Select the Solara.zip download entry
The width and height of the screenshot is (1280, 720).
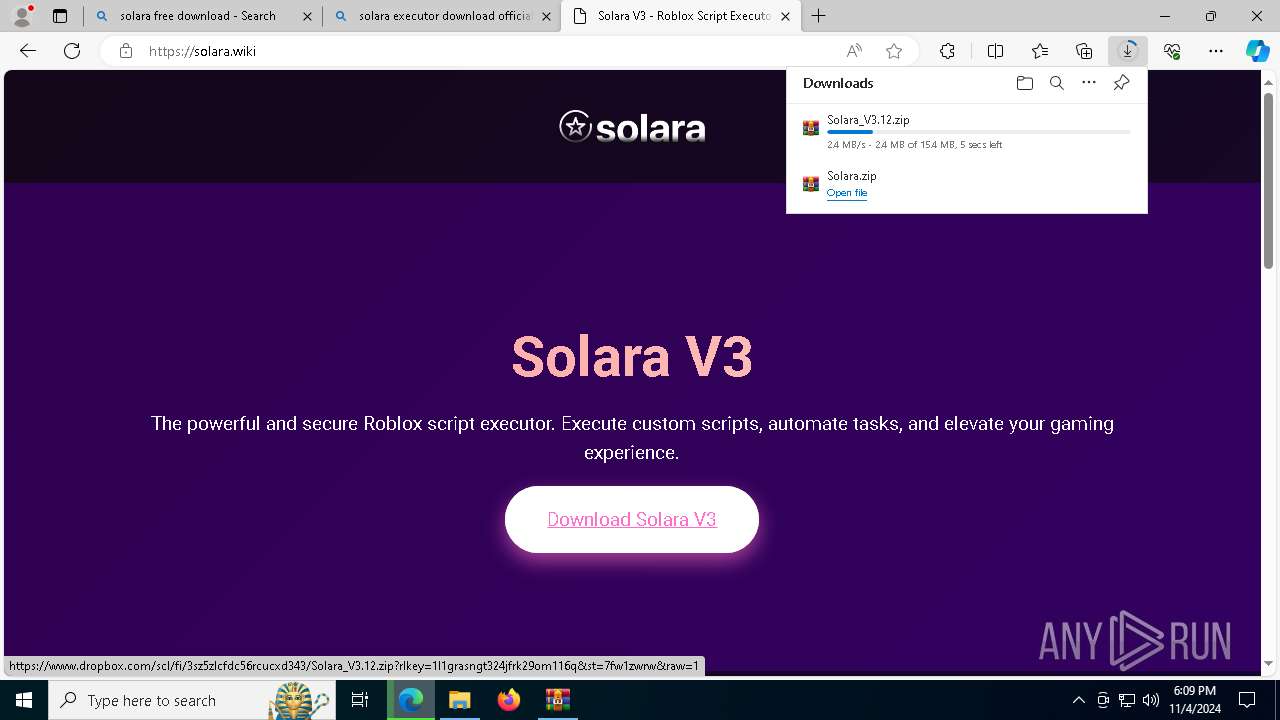pos(966,184)
